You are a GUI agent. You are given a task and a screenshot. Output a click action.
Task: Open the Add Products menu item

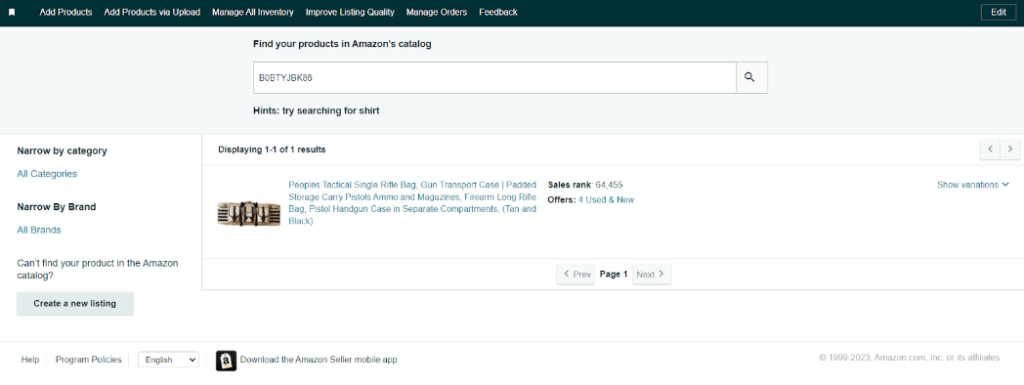click(x=66, y=12)
